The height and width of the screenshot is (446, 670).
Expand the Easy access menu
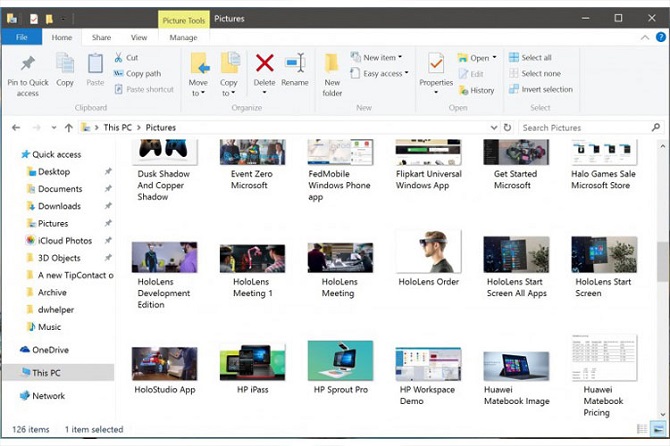pos(379,73)
